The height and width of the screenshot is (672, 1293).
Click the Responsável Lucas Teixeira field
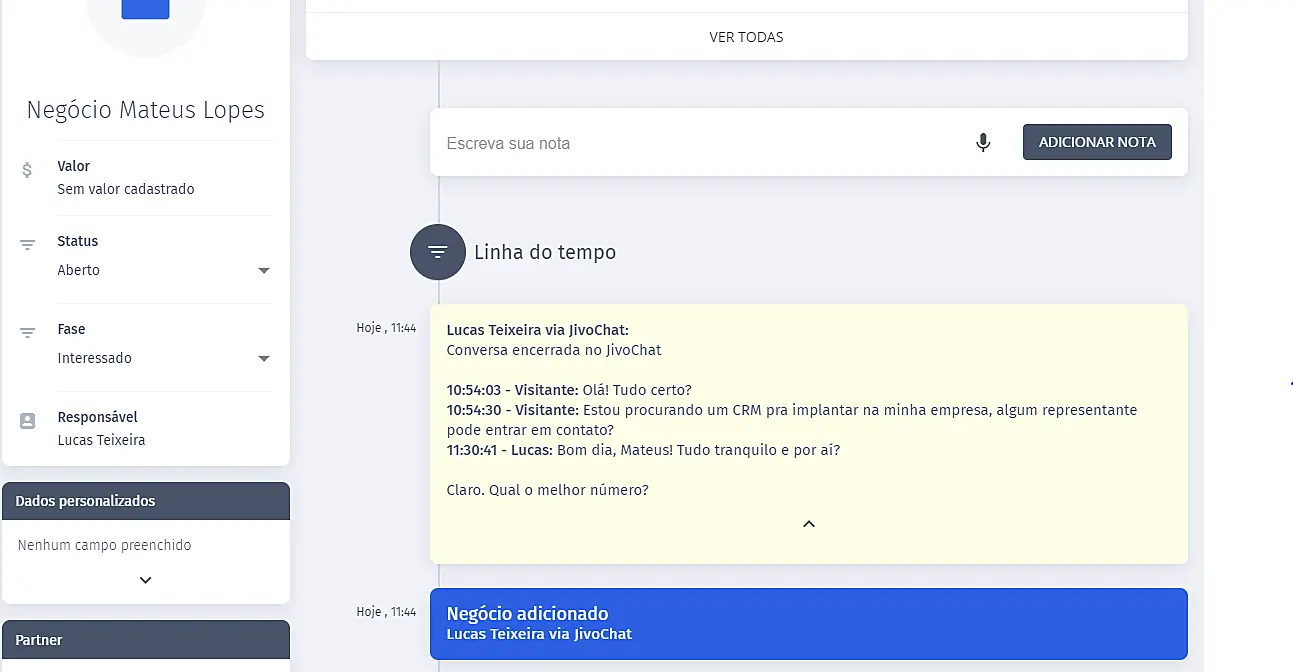pos(101,440)
